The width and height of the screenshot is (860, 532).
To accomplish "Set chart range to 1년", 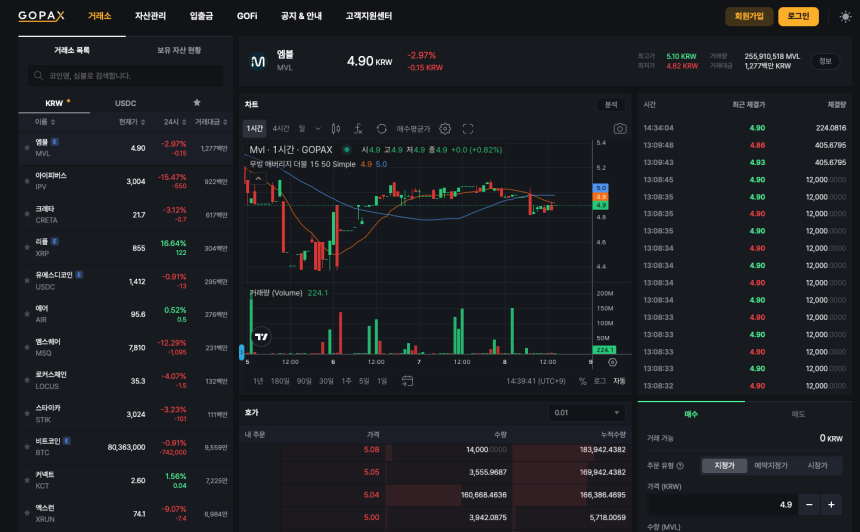I will click(258, 381).
